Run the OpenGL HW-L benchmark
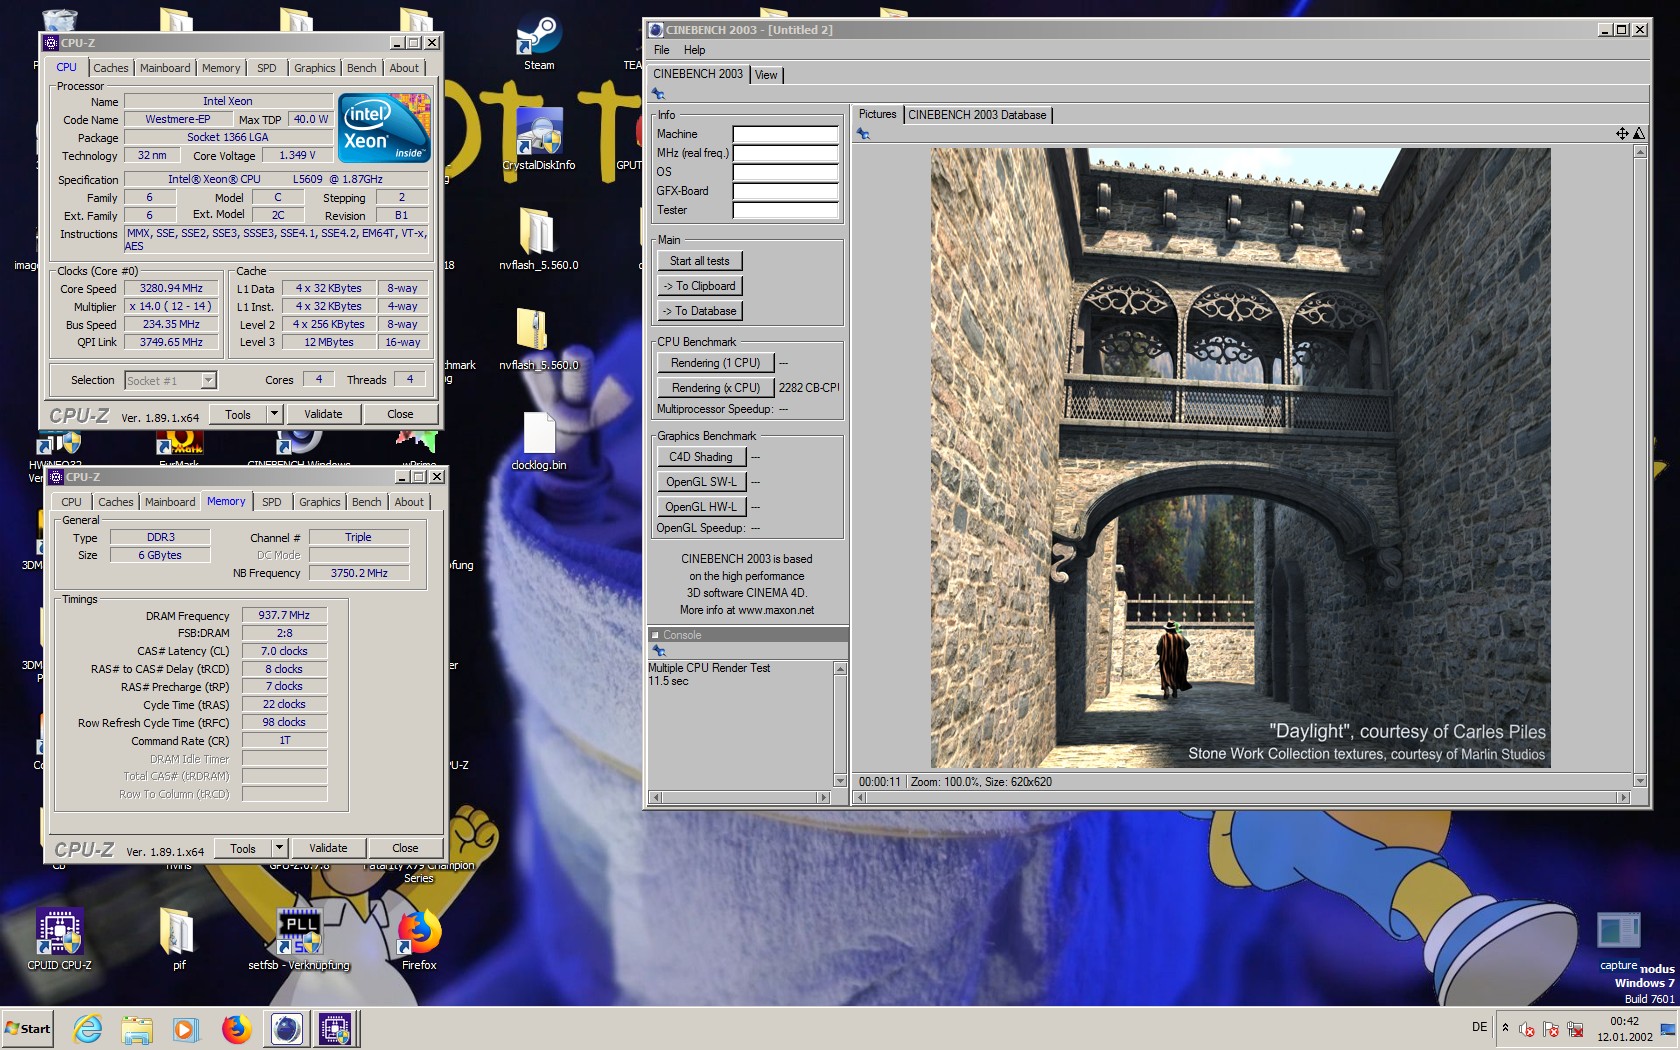 tap(701, 507)
